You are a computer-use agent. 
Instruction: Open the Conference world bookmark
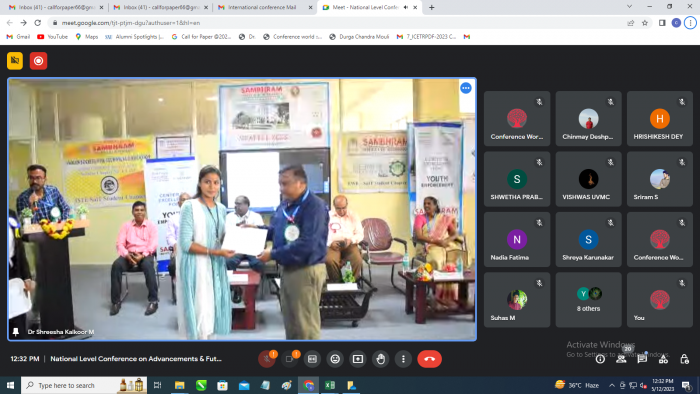(x=292, y=37)
